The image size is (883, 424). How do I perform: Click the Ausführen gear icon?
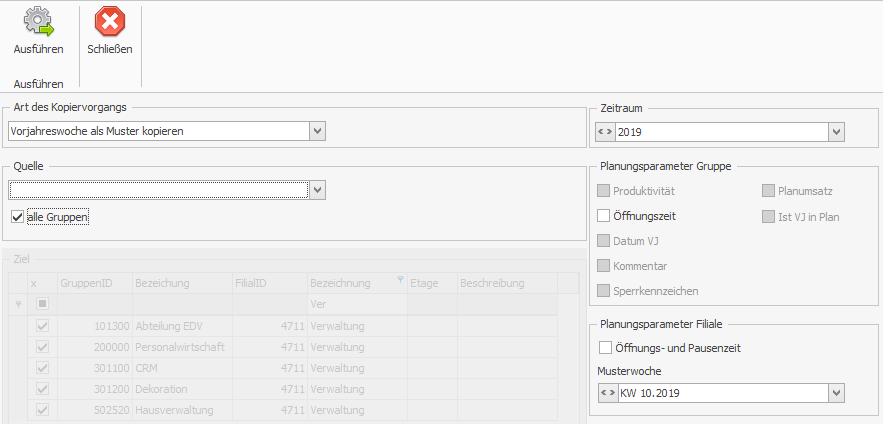coord(38,21)
